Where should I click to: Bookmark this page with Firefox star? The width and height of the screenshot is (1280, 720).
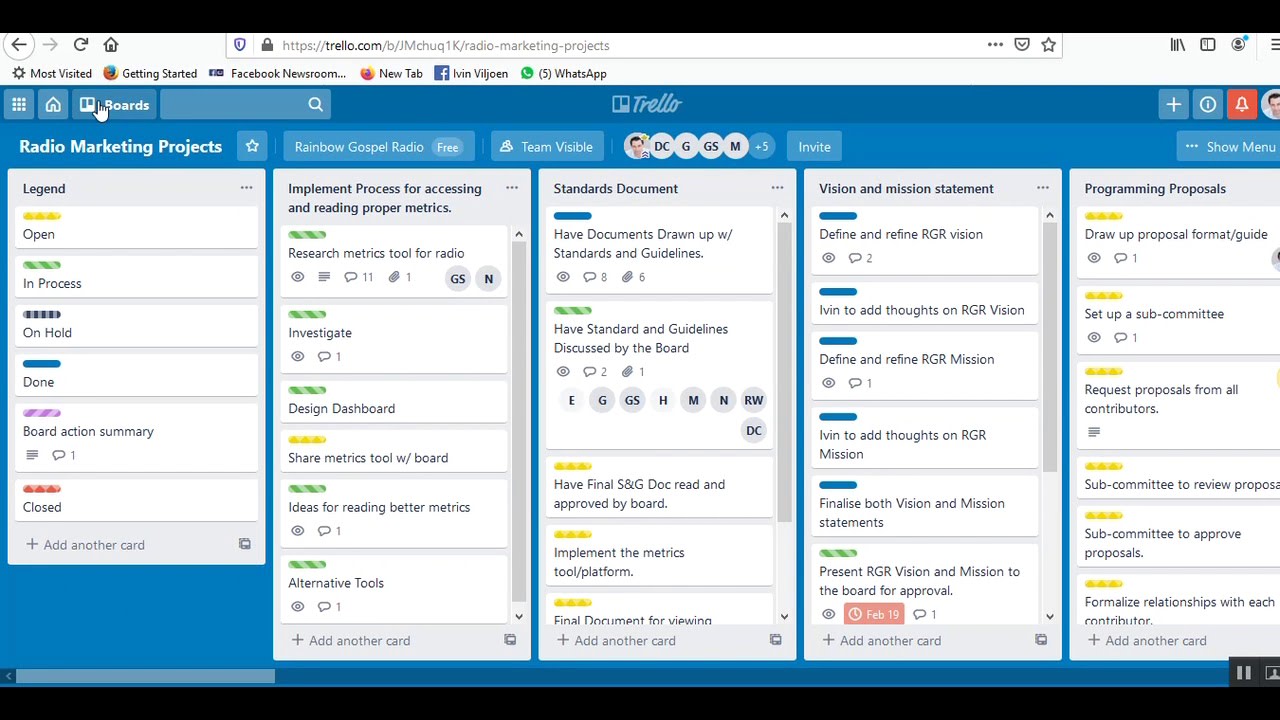pyautogui.click(x=1048, y=45)
